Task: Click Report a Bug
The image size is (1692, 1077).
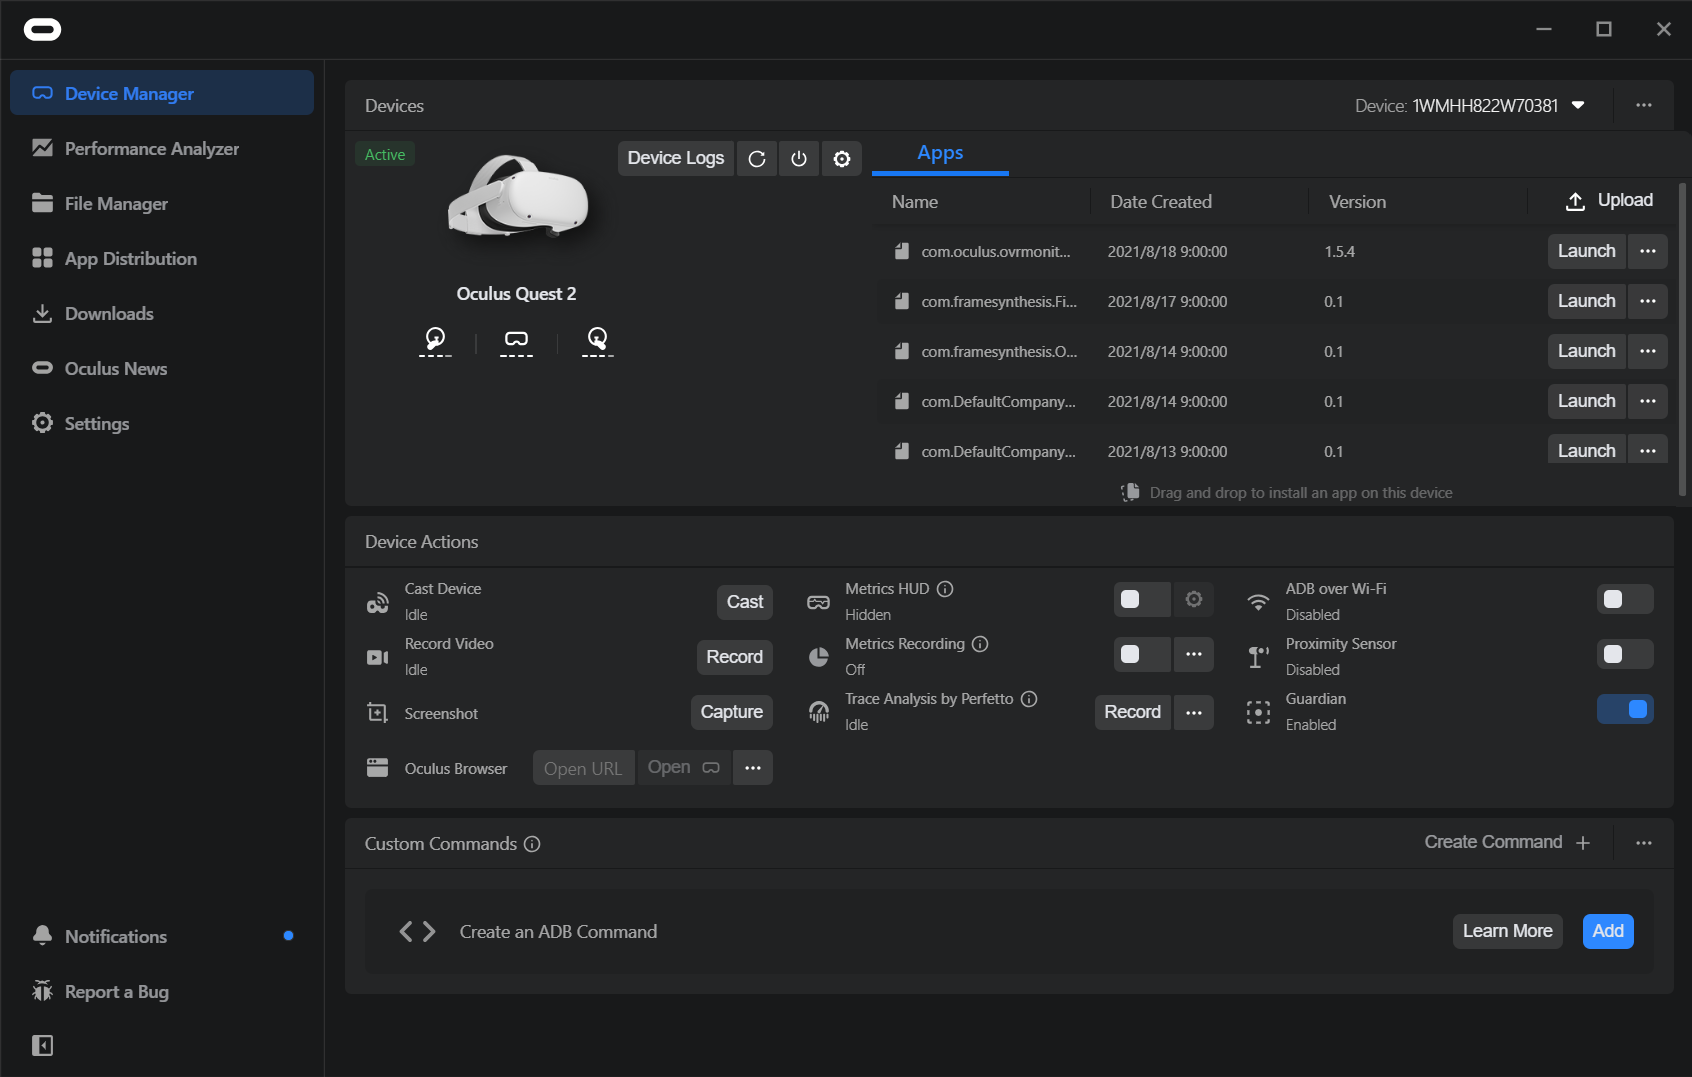Action: pos(162,991)
